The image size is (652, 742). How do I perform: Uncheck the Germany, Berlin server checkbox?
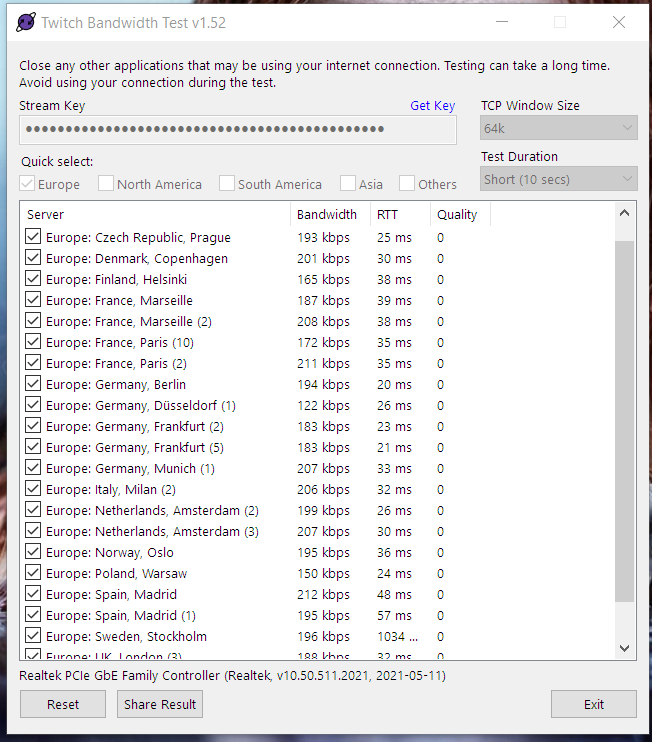pos(33,384)
